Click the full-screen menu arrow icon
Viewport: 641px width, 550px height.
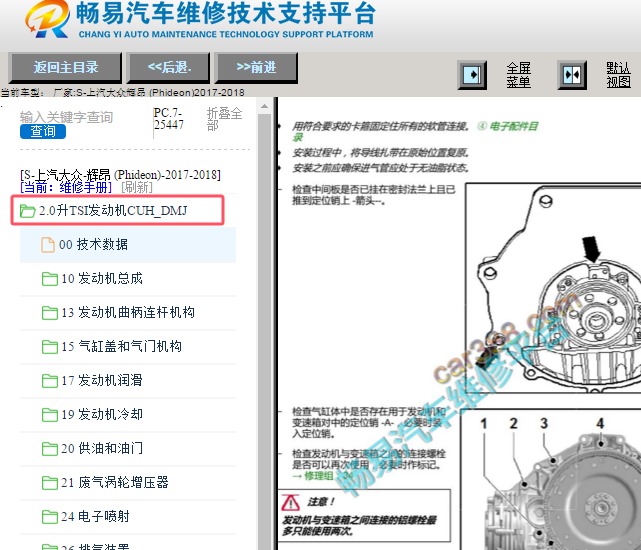click(472, 75)
